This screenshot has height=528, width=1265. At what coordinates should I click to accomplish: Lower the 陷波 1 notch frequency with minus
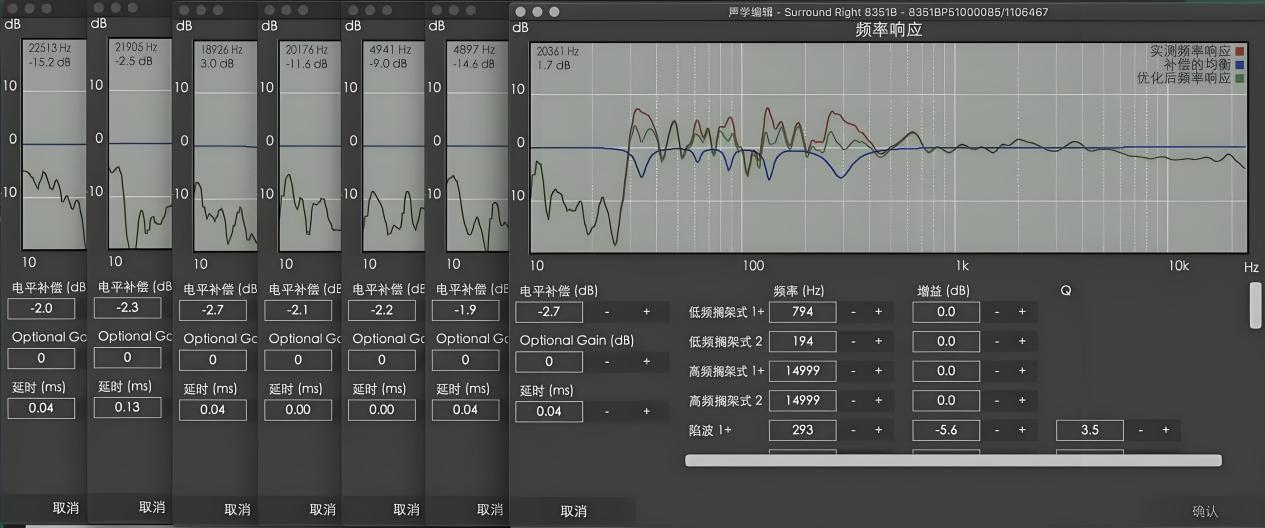[853, 431]
